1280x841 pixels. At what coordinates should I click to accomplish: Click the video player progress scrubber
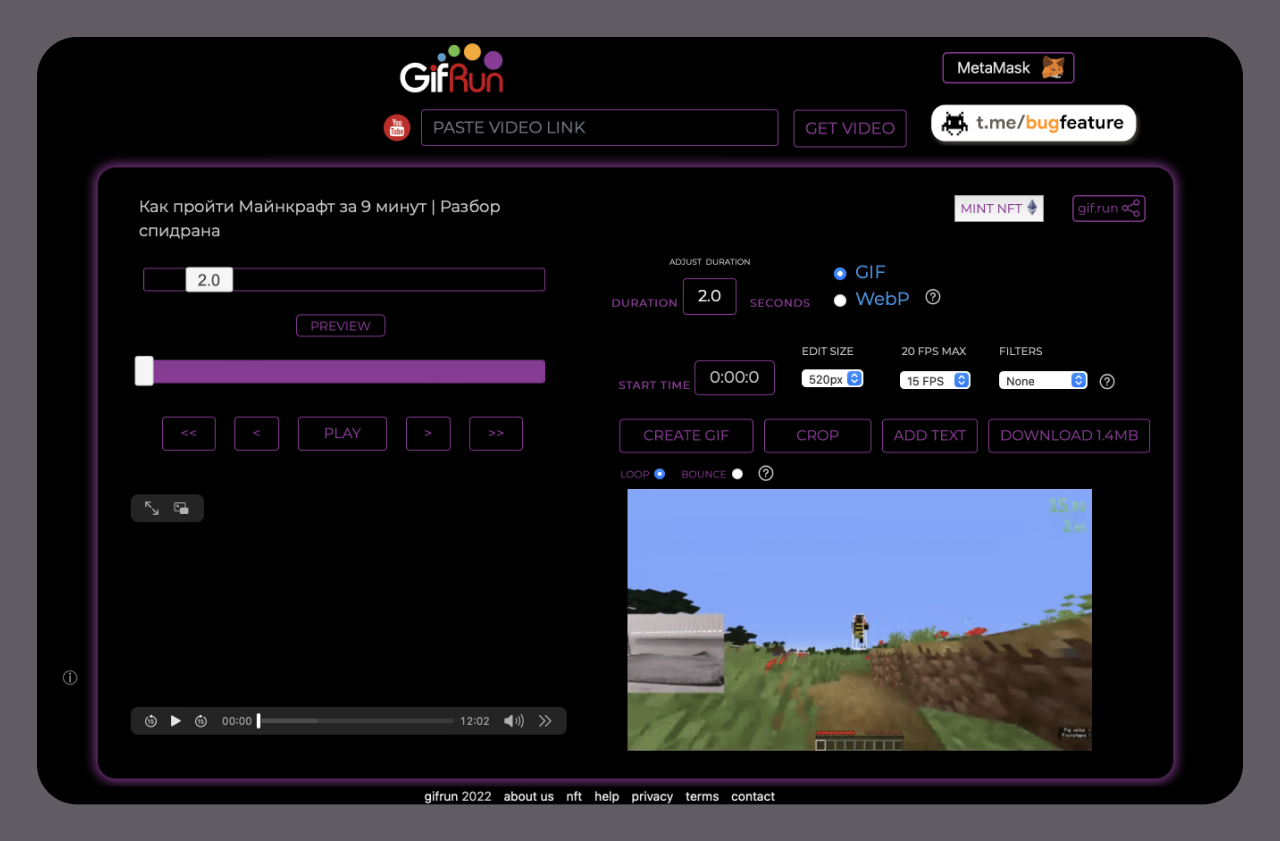click(x=258, y=721)
